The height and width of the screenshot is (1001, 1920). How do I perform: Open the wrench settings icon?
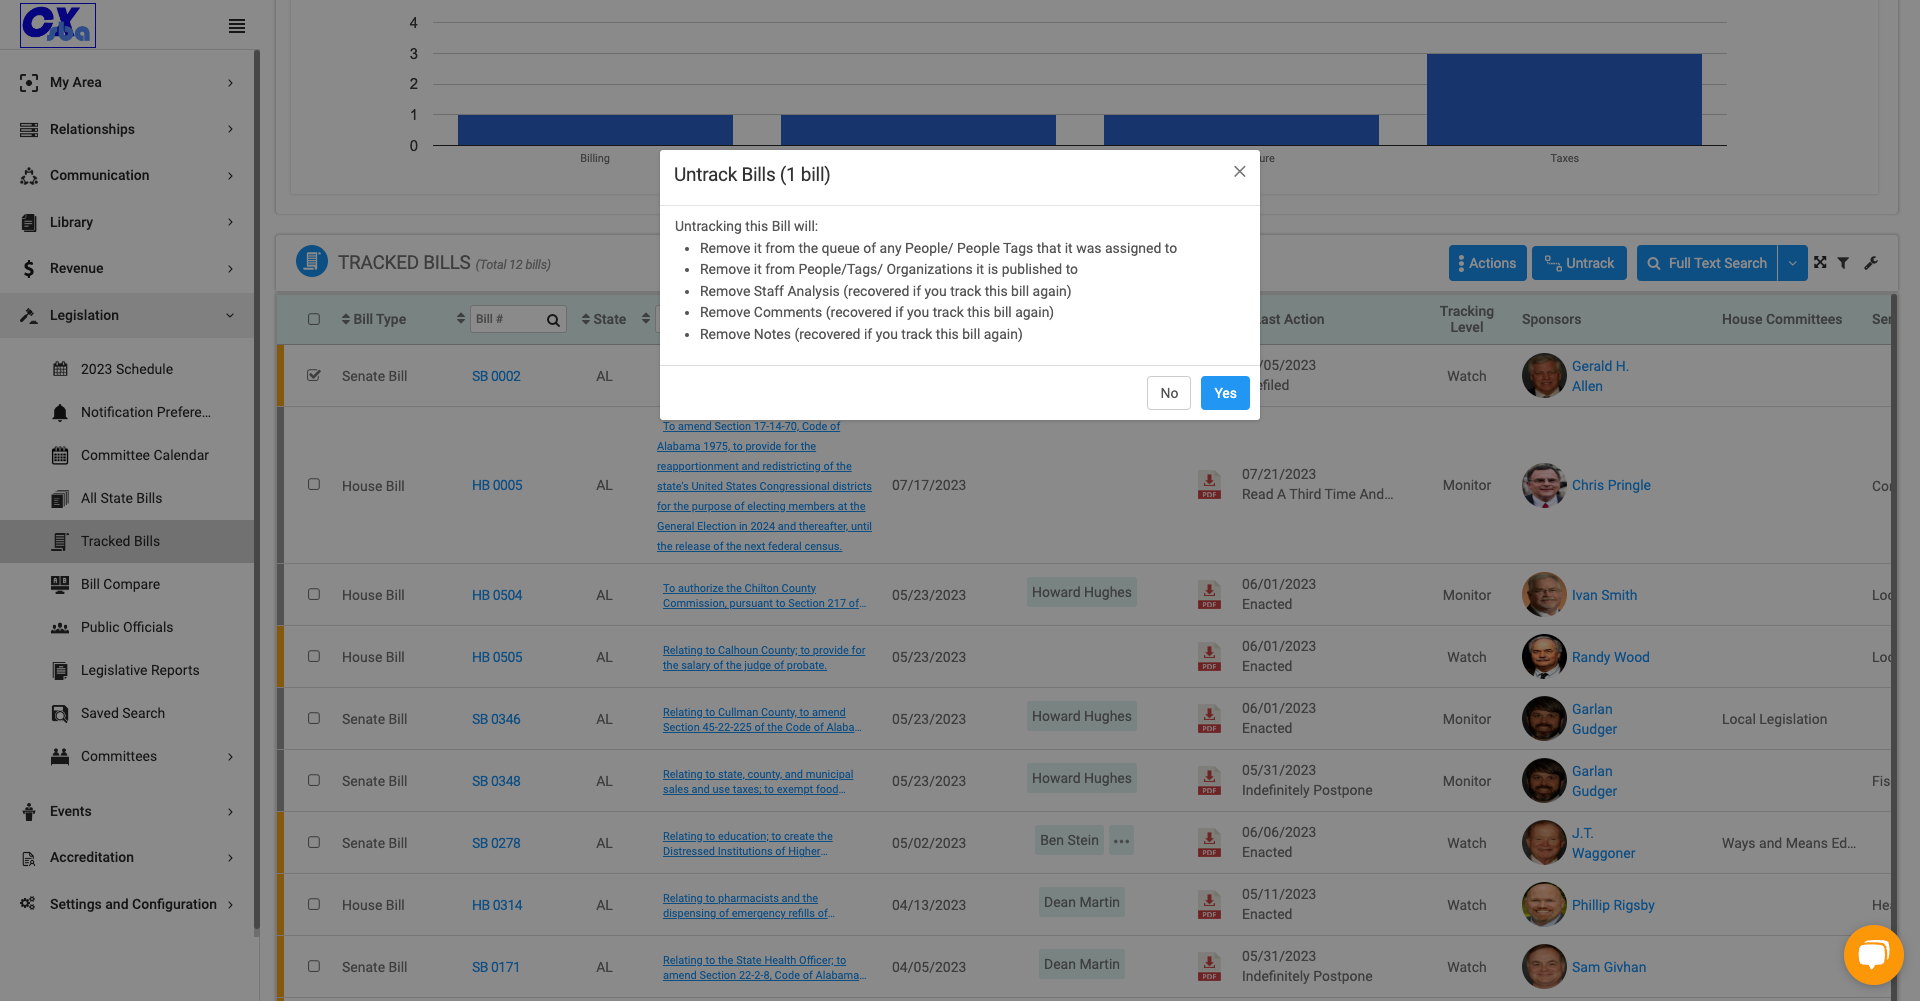pyautogui.click(x=1871, y=263)
